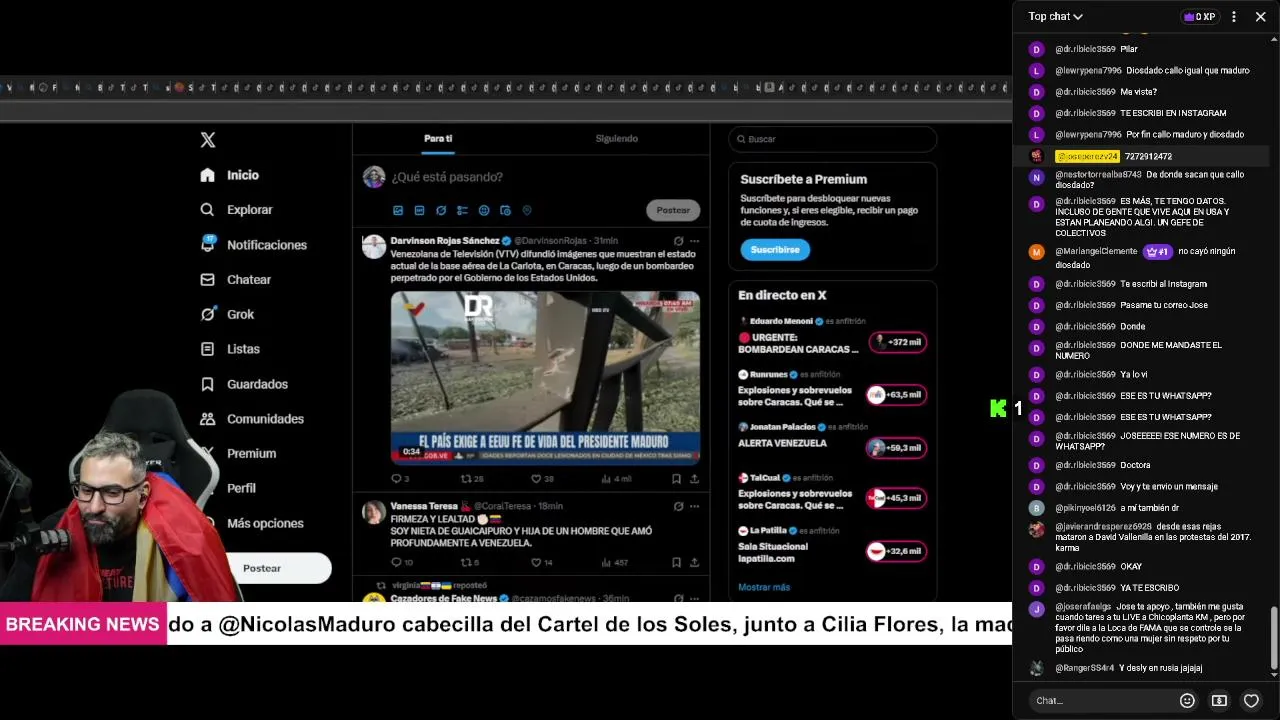Open Vanessa Teresa profile avatar
The image size is (1280, 720).
point(374,512)
